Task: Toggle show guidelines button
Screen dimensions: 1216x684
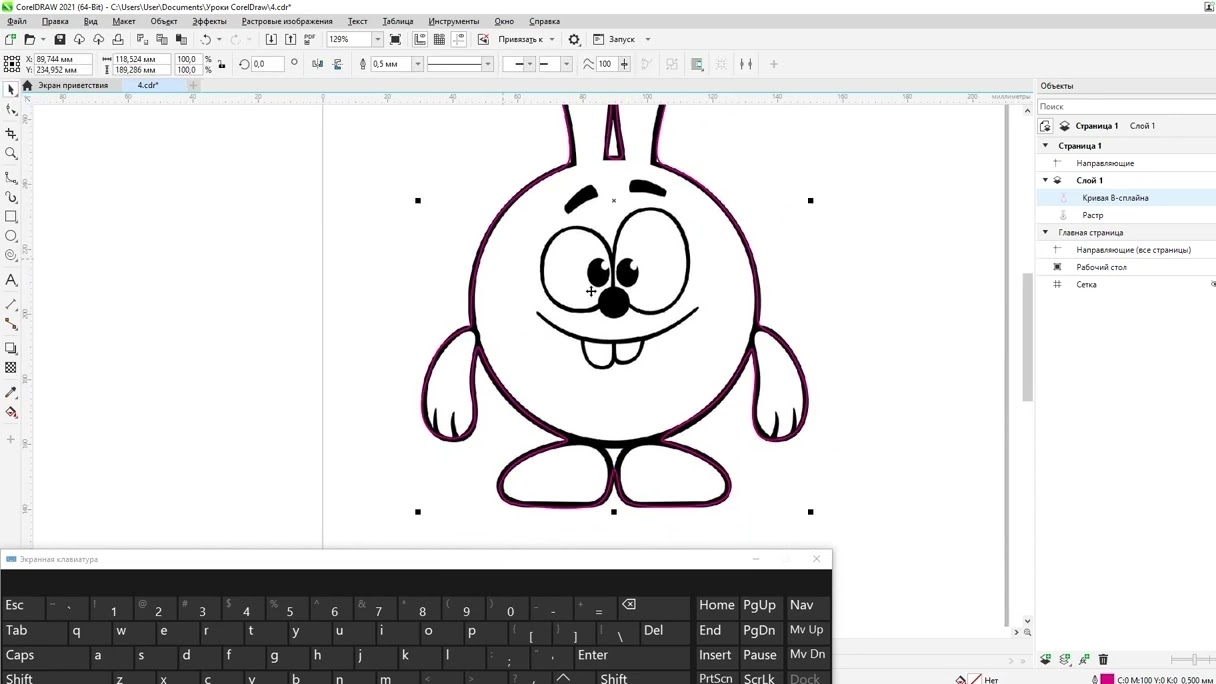Action: coord(459,39)
